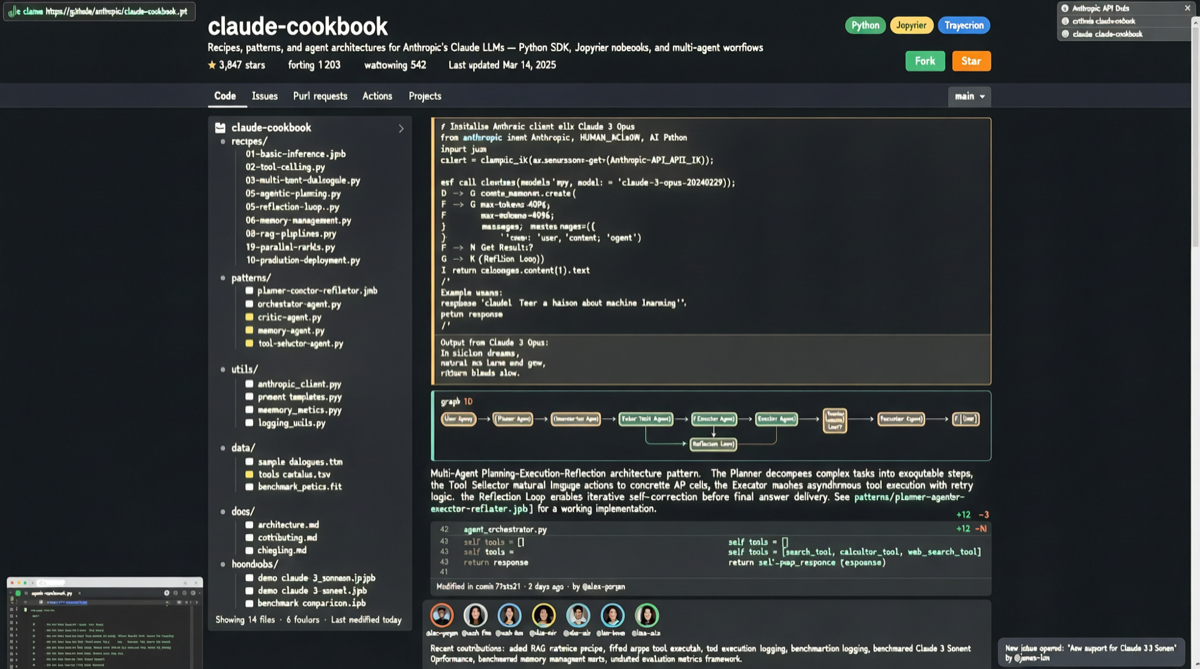Screen dimensions: 1200x669
Task: Click the file icon of benchmark comparicon.ipb
Action: pos(249,604)
